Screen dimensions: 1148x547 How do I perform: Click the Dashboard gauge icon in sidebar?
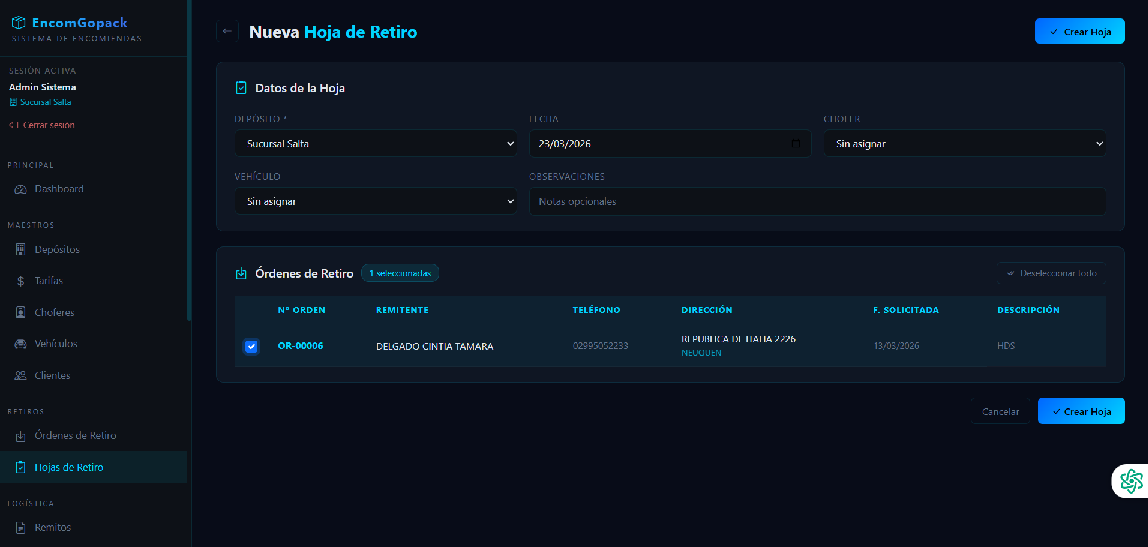pyautogui.click(x=21, y=189)
